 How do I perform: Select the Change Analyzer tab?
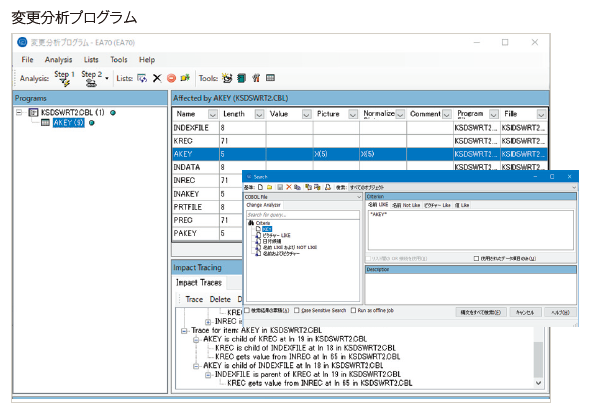coord(263,205)
